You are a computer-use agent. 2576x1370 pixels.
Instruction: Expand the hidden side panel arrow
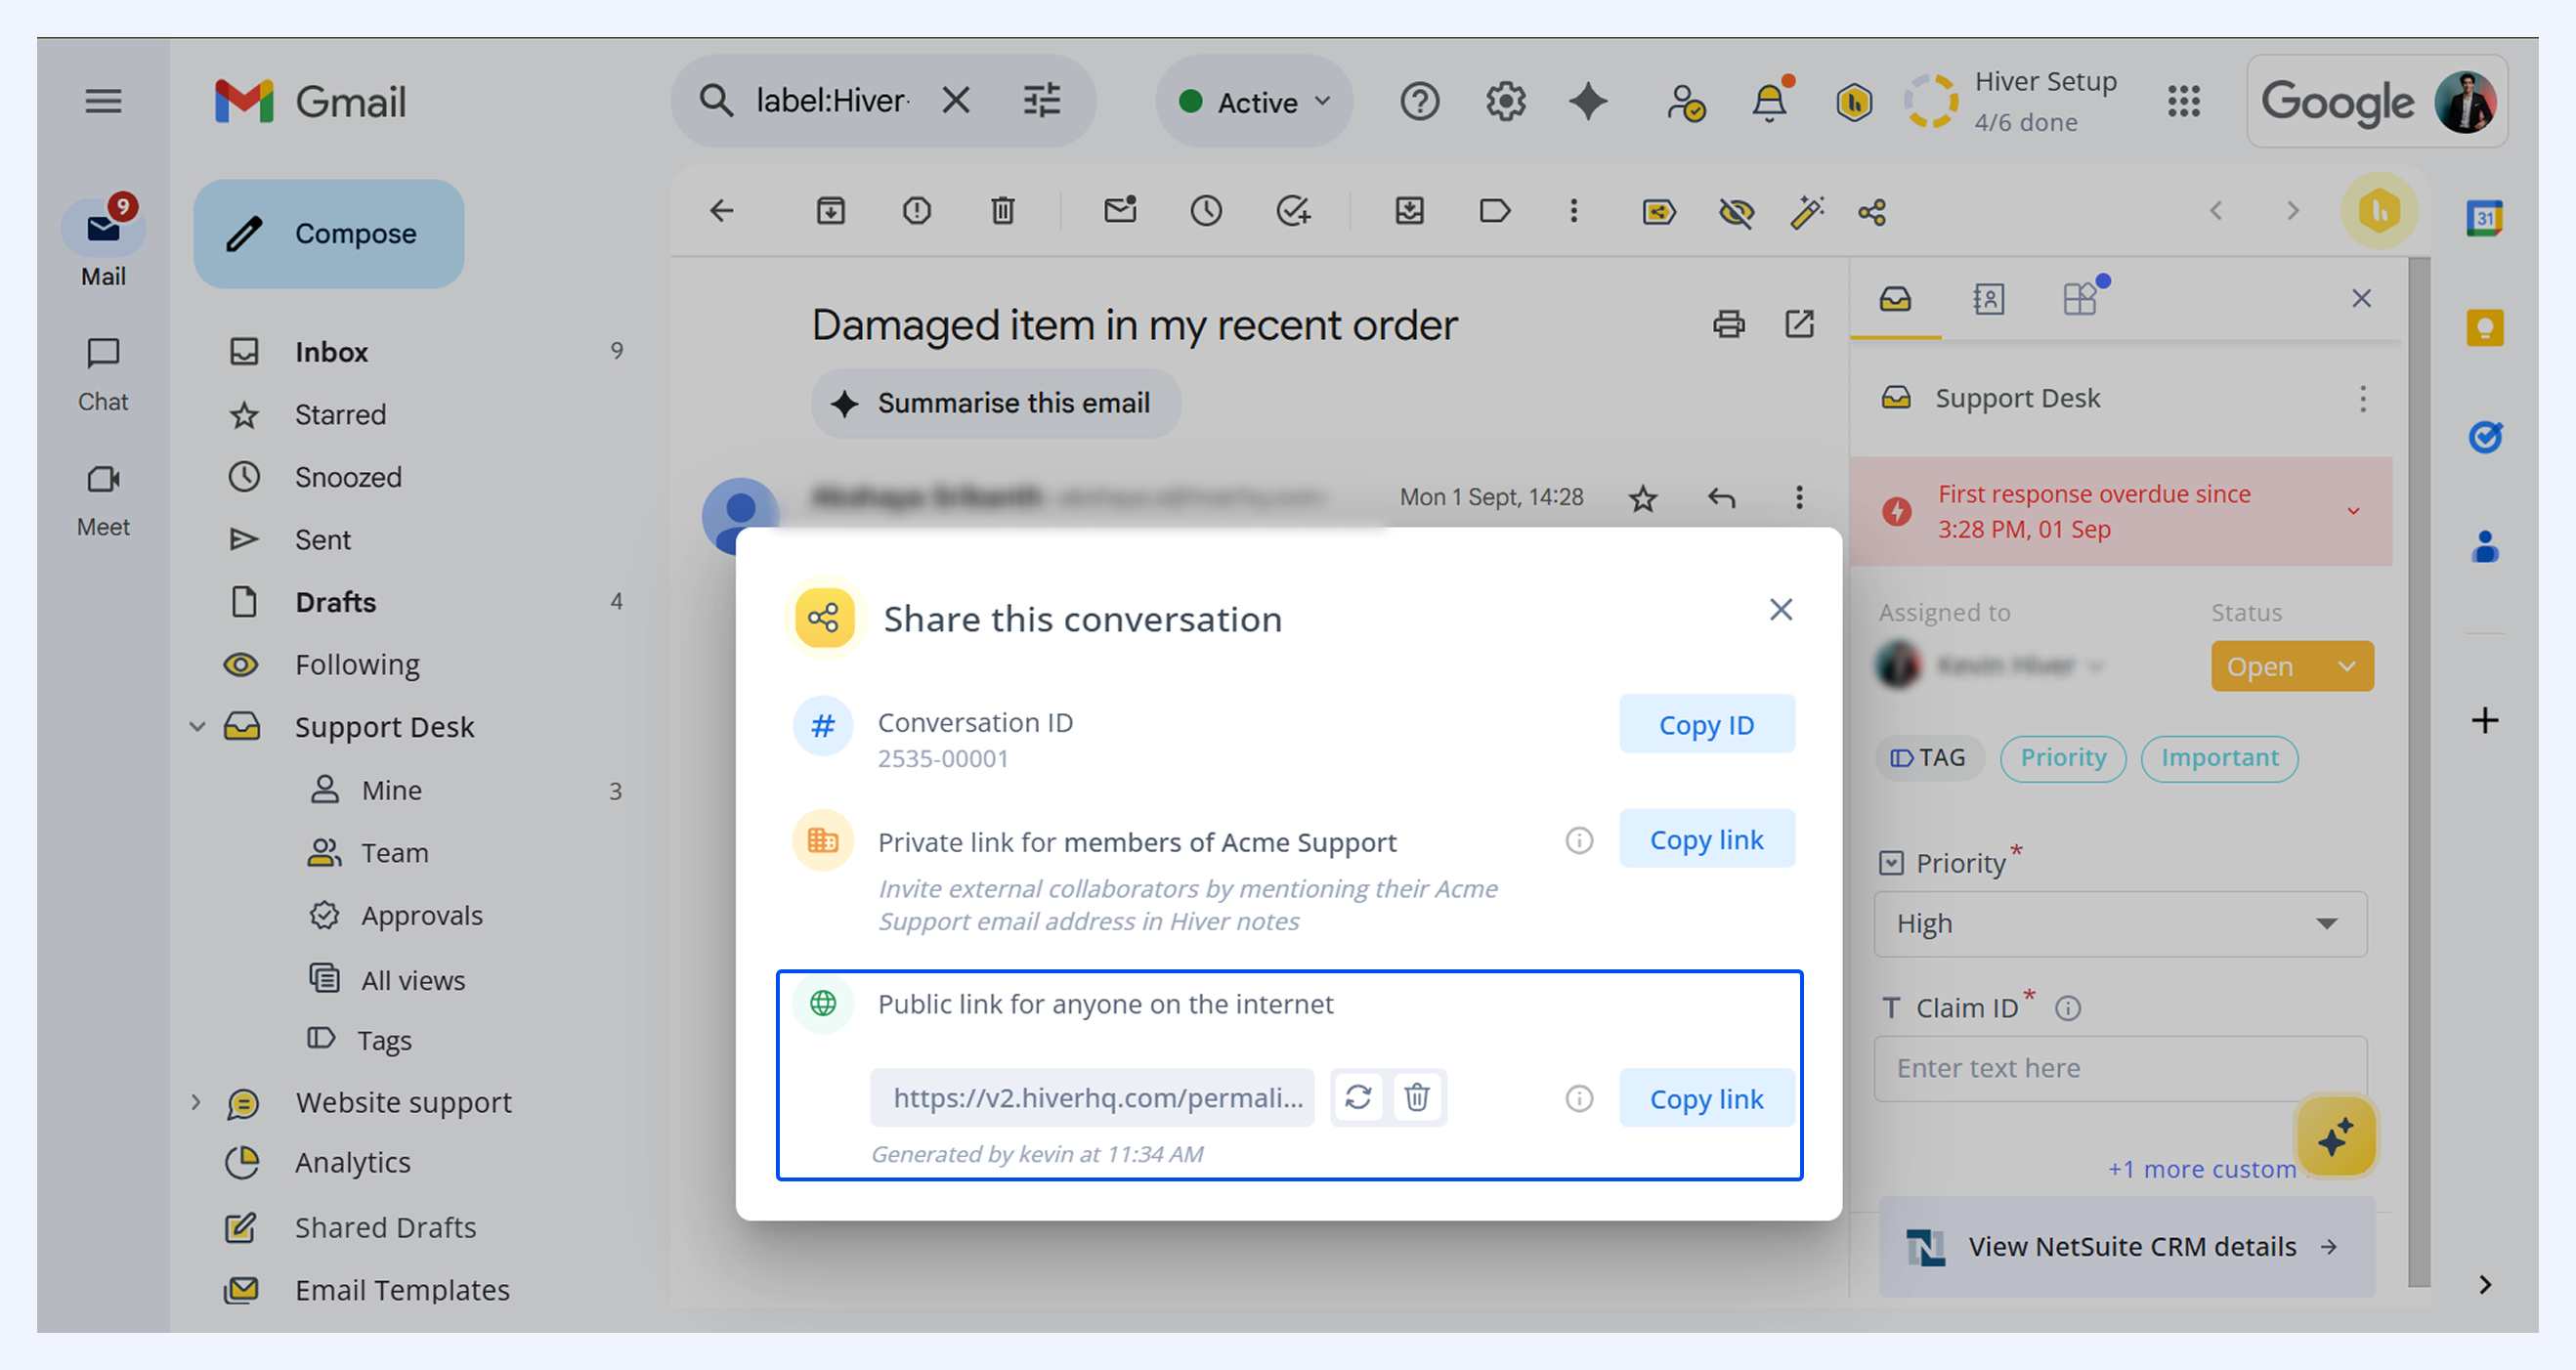pos(2485,1285)
